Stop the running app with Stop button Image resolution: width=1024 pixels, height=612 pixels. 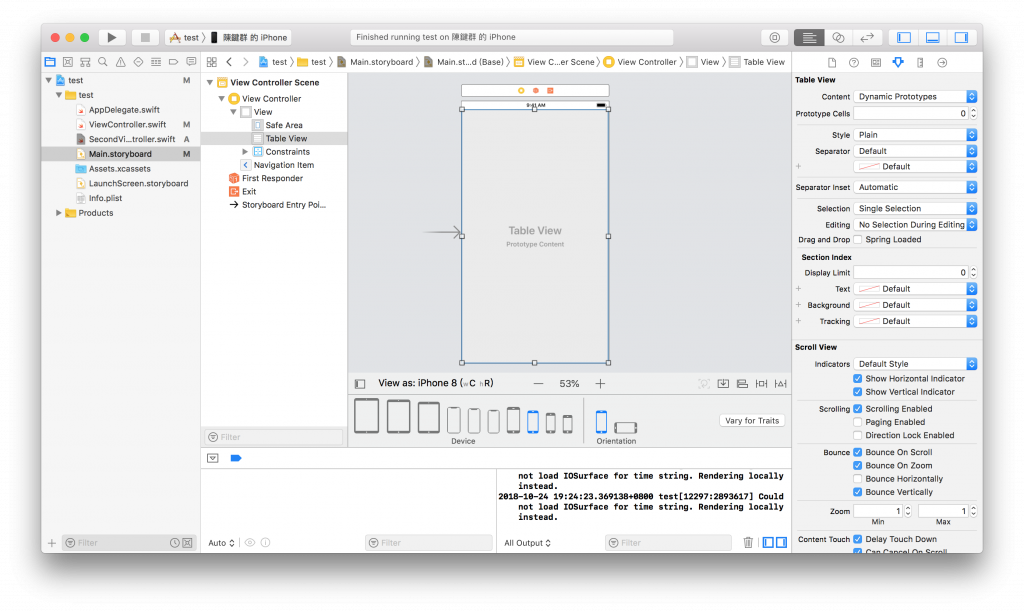(x=145, y=37)
